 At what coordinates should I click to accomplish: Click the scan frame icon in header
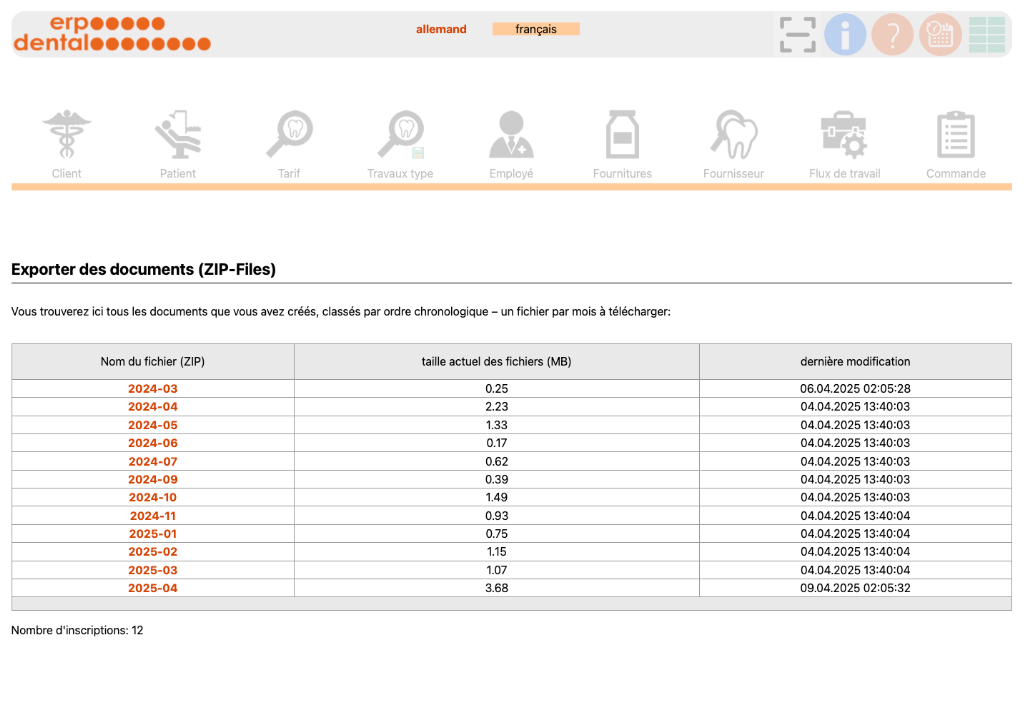coord(797,35)
